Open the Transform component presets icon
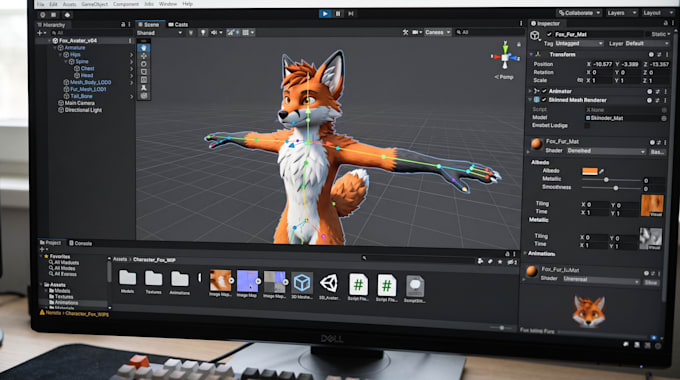680x380 pixels. coord(659,55)
